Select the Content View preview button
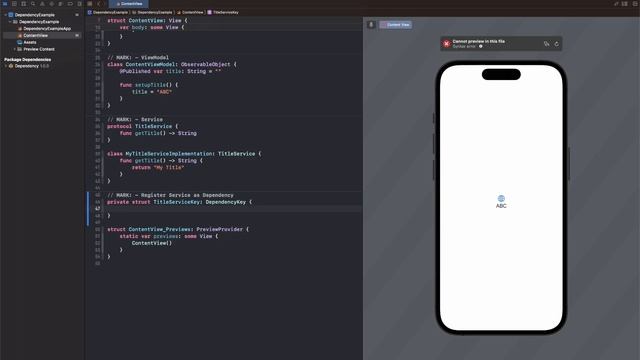The height and width of the screenshot is (360, 640). click(396, 25)
